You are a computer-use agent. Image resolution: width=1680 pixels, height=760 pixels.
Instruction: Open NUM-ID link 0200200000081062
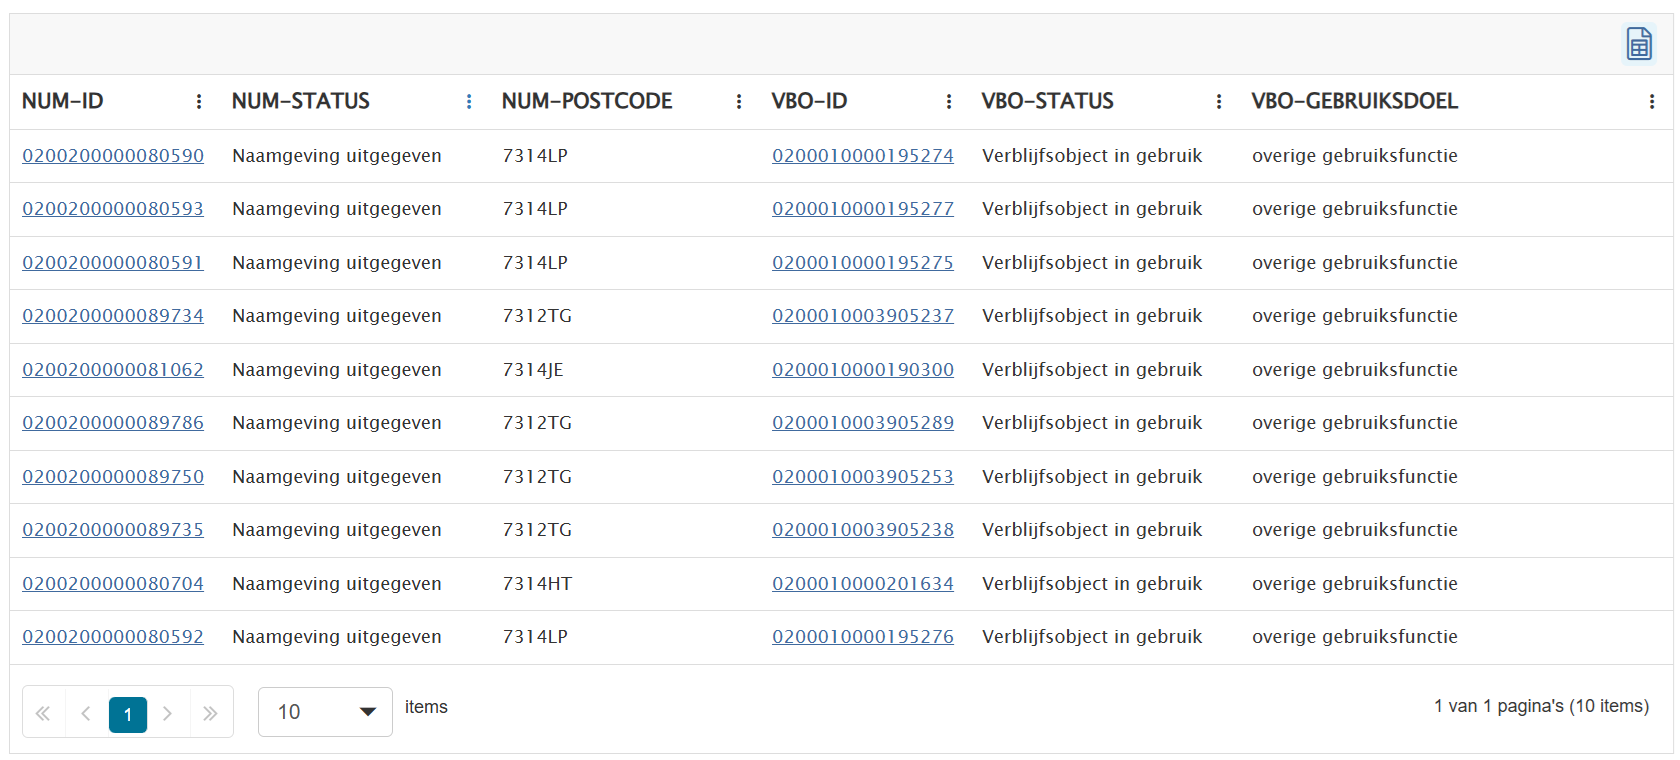pos(113,370)
